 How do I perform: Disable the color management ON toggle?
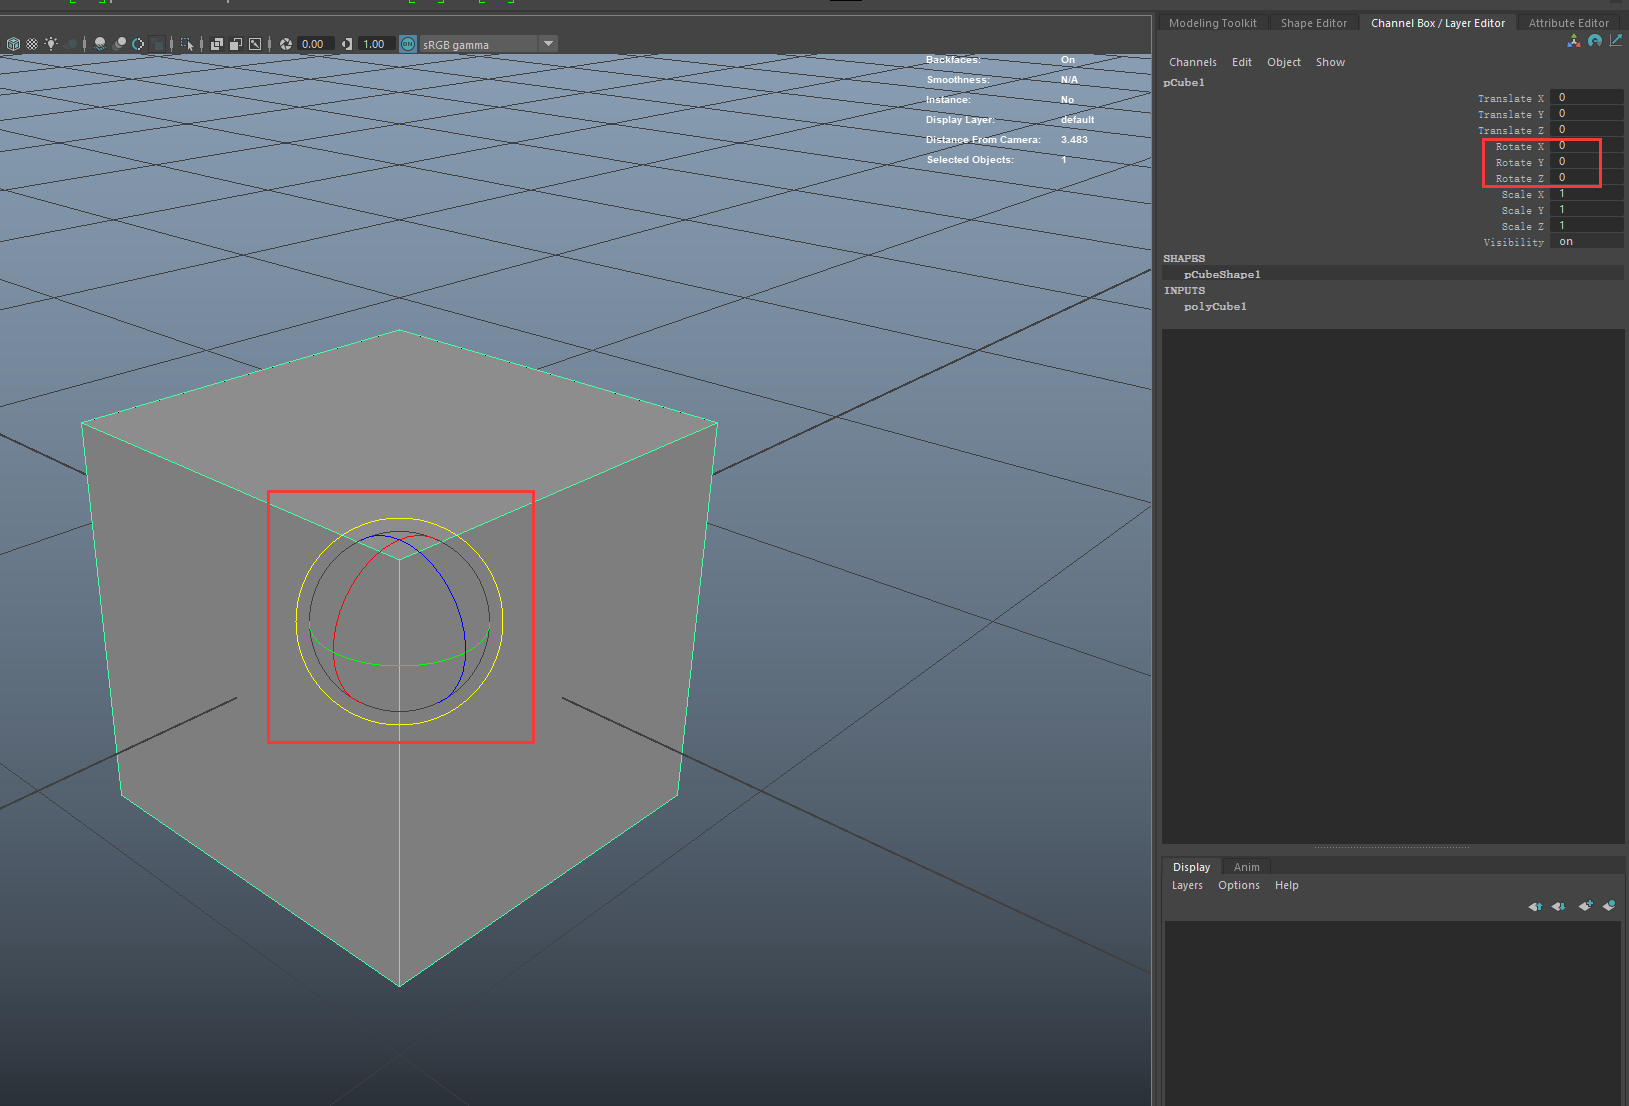tap(408, 43)
